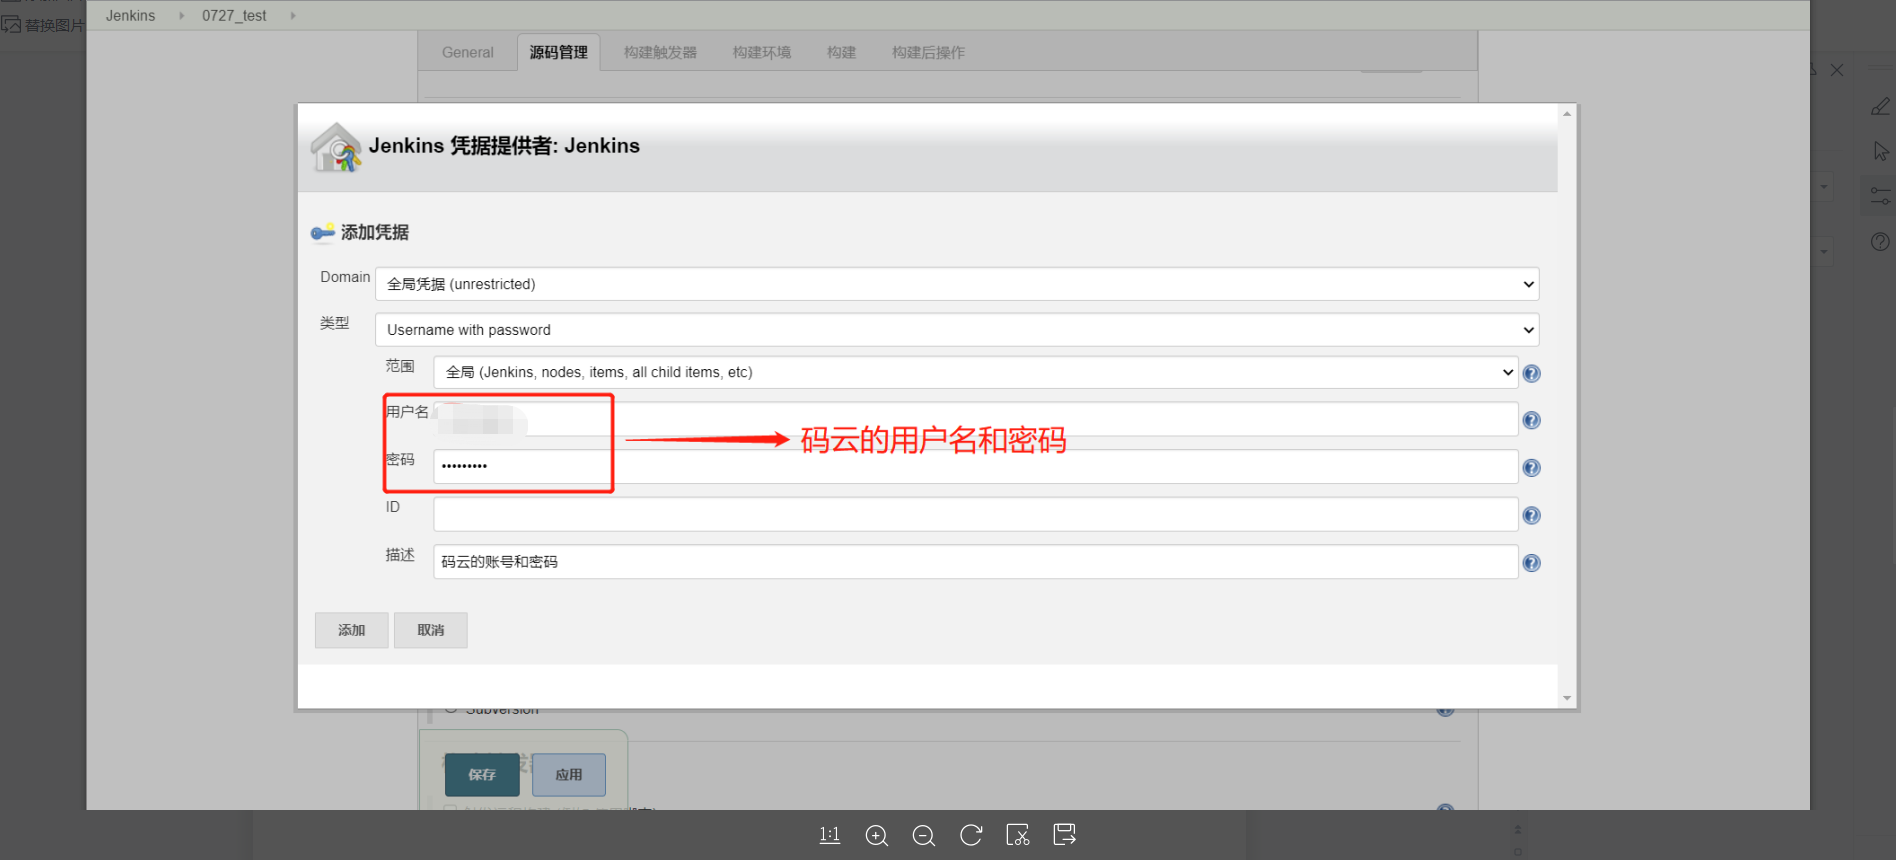Open help for the 用户名 username field

(1531, 421)
